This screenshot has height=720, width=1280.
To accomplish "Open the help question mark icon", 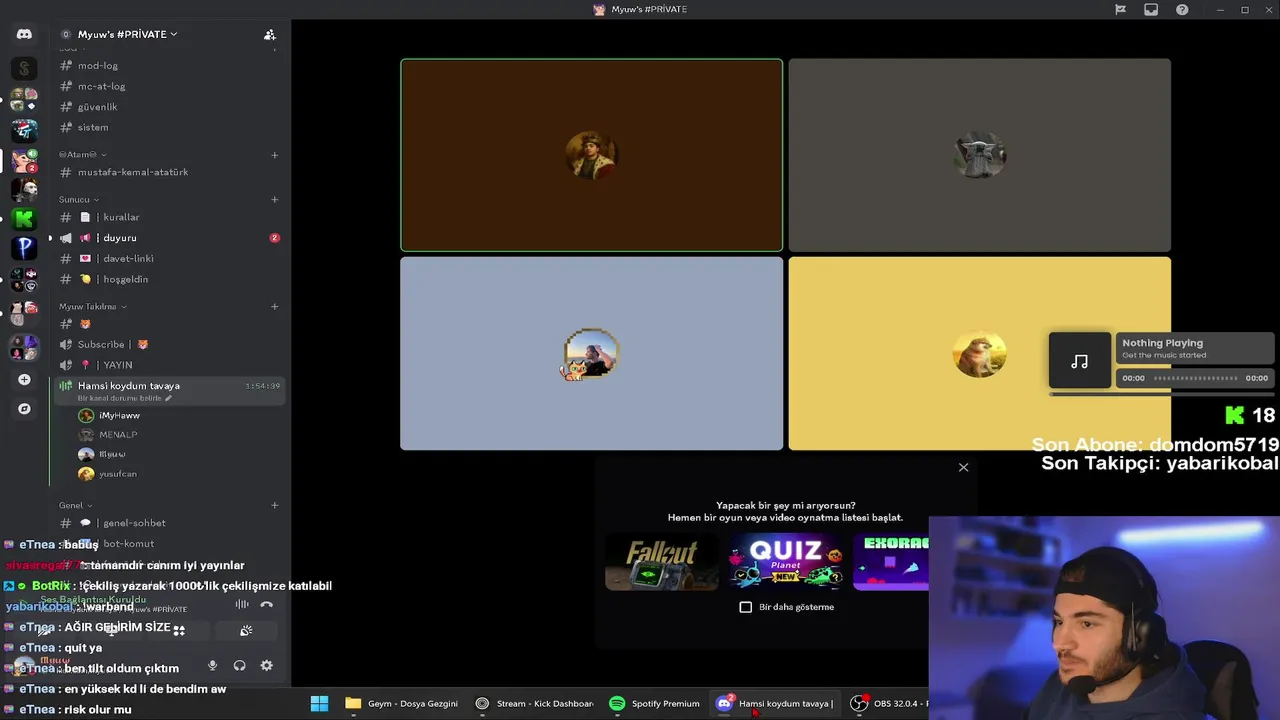I will (x=1183, y=10).
